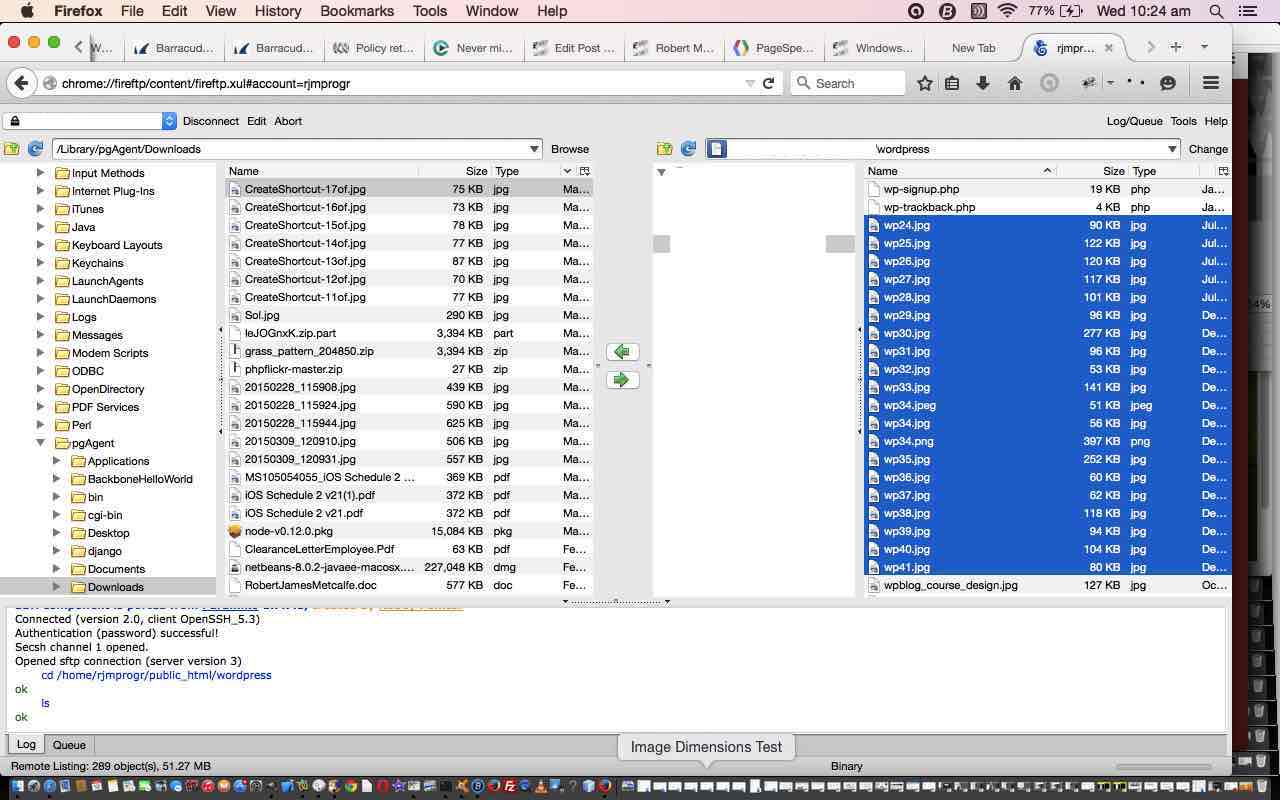Open URL bar history dropdown arrow
1280x800 pixels.
pyautogui.click(x=750, y=83)
